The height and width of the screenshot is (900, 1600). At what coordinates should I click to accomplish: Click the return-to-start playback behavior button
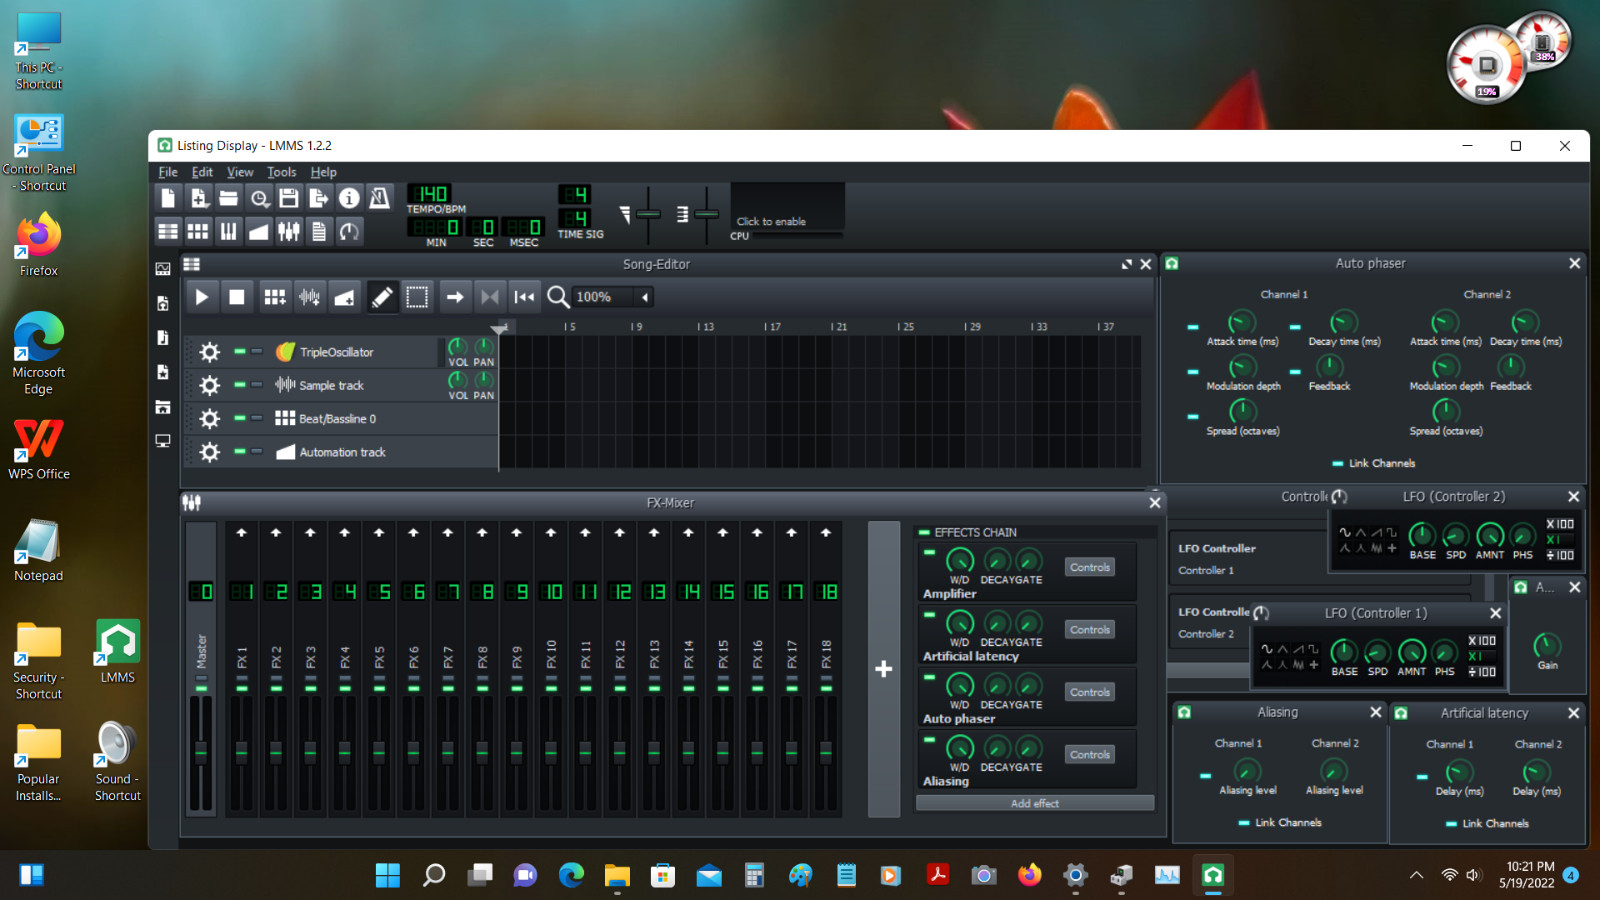524,297
